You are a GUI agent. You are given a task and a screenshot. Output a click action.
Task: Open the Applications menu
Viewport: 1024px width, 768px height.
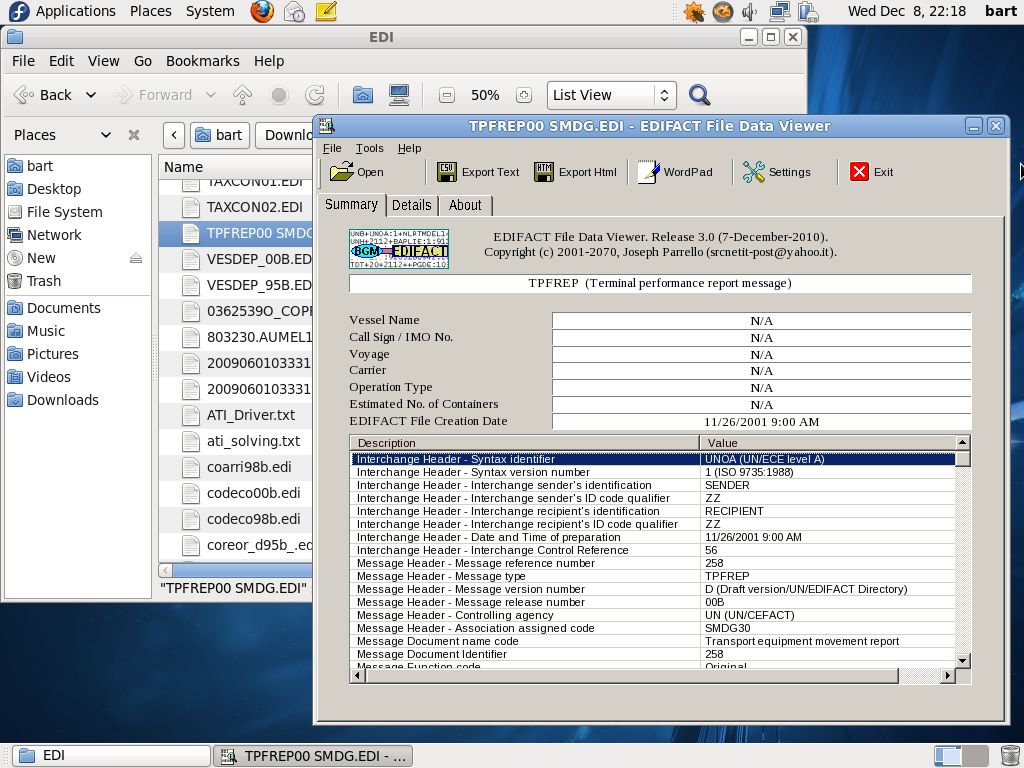click(x=75, y=11)
